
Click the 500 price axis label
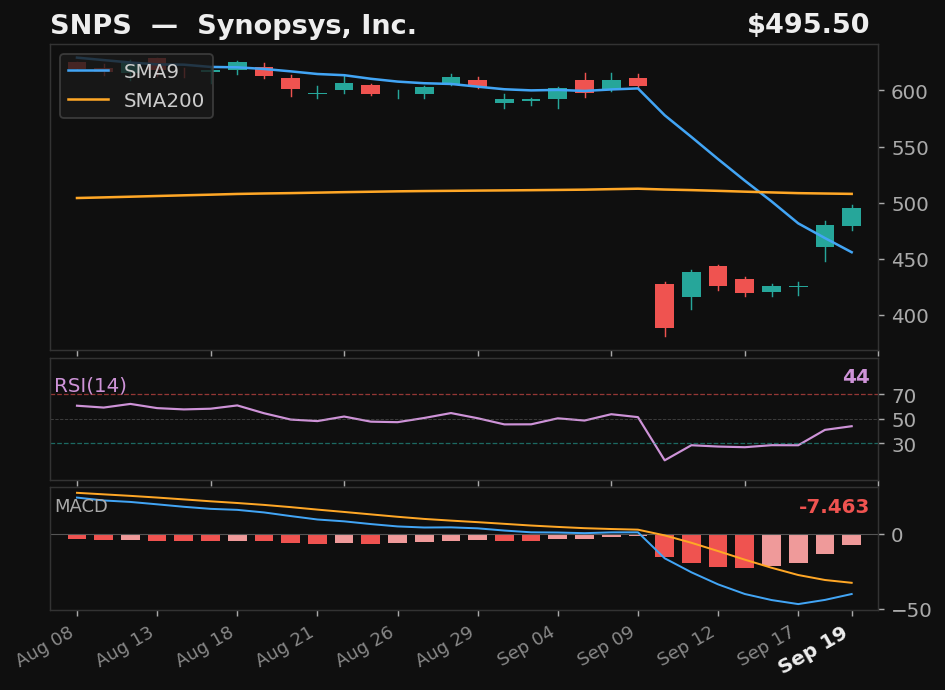pos(909,204)
